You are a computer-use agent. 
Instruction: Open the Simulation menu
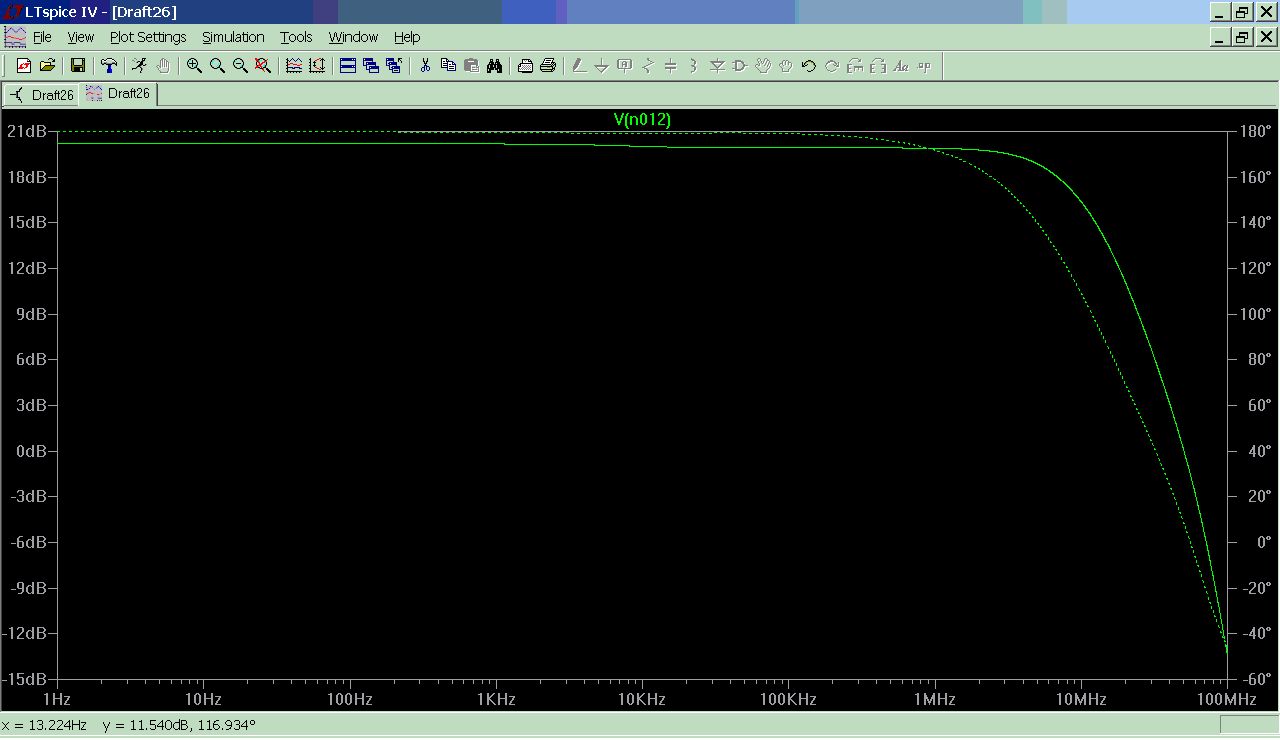click(233, 37)
